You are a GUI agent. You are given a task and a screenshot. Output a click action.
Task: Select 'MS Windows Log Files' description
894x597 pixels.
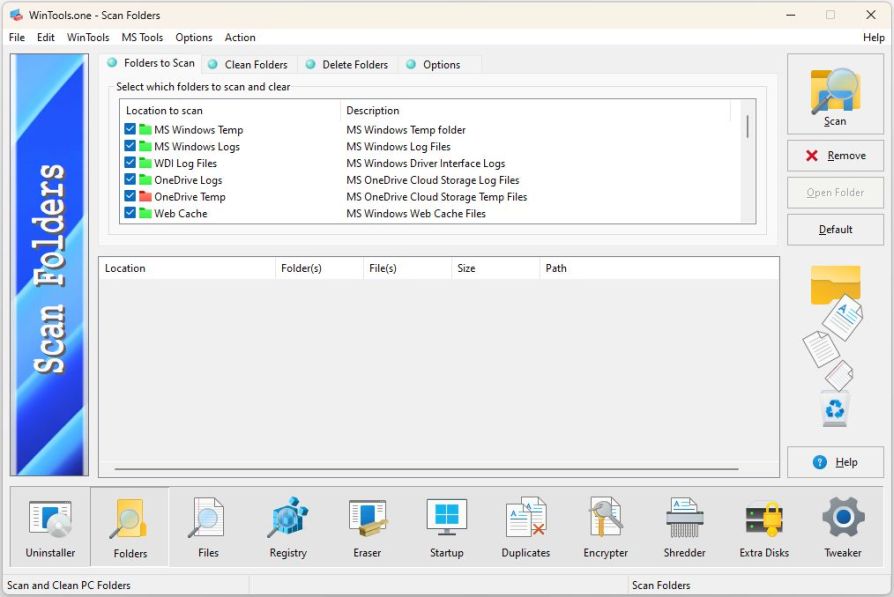coord(399,147)
